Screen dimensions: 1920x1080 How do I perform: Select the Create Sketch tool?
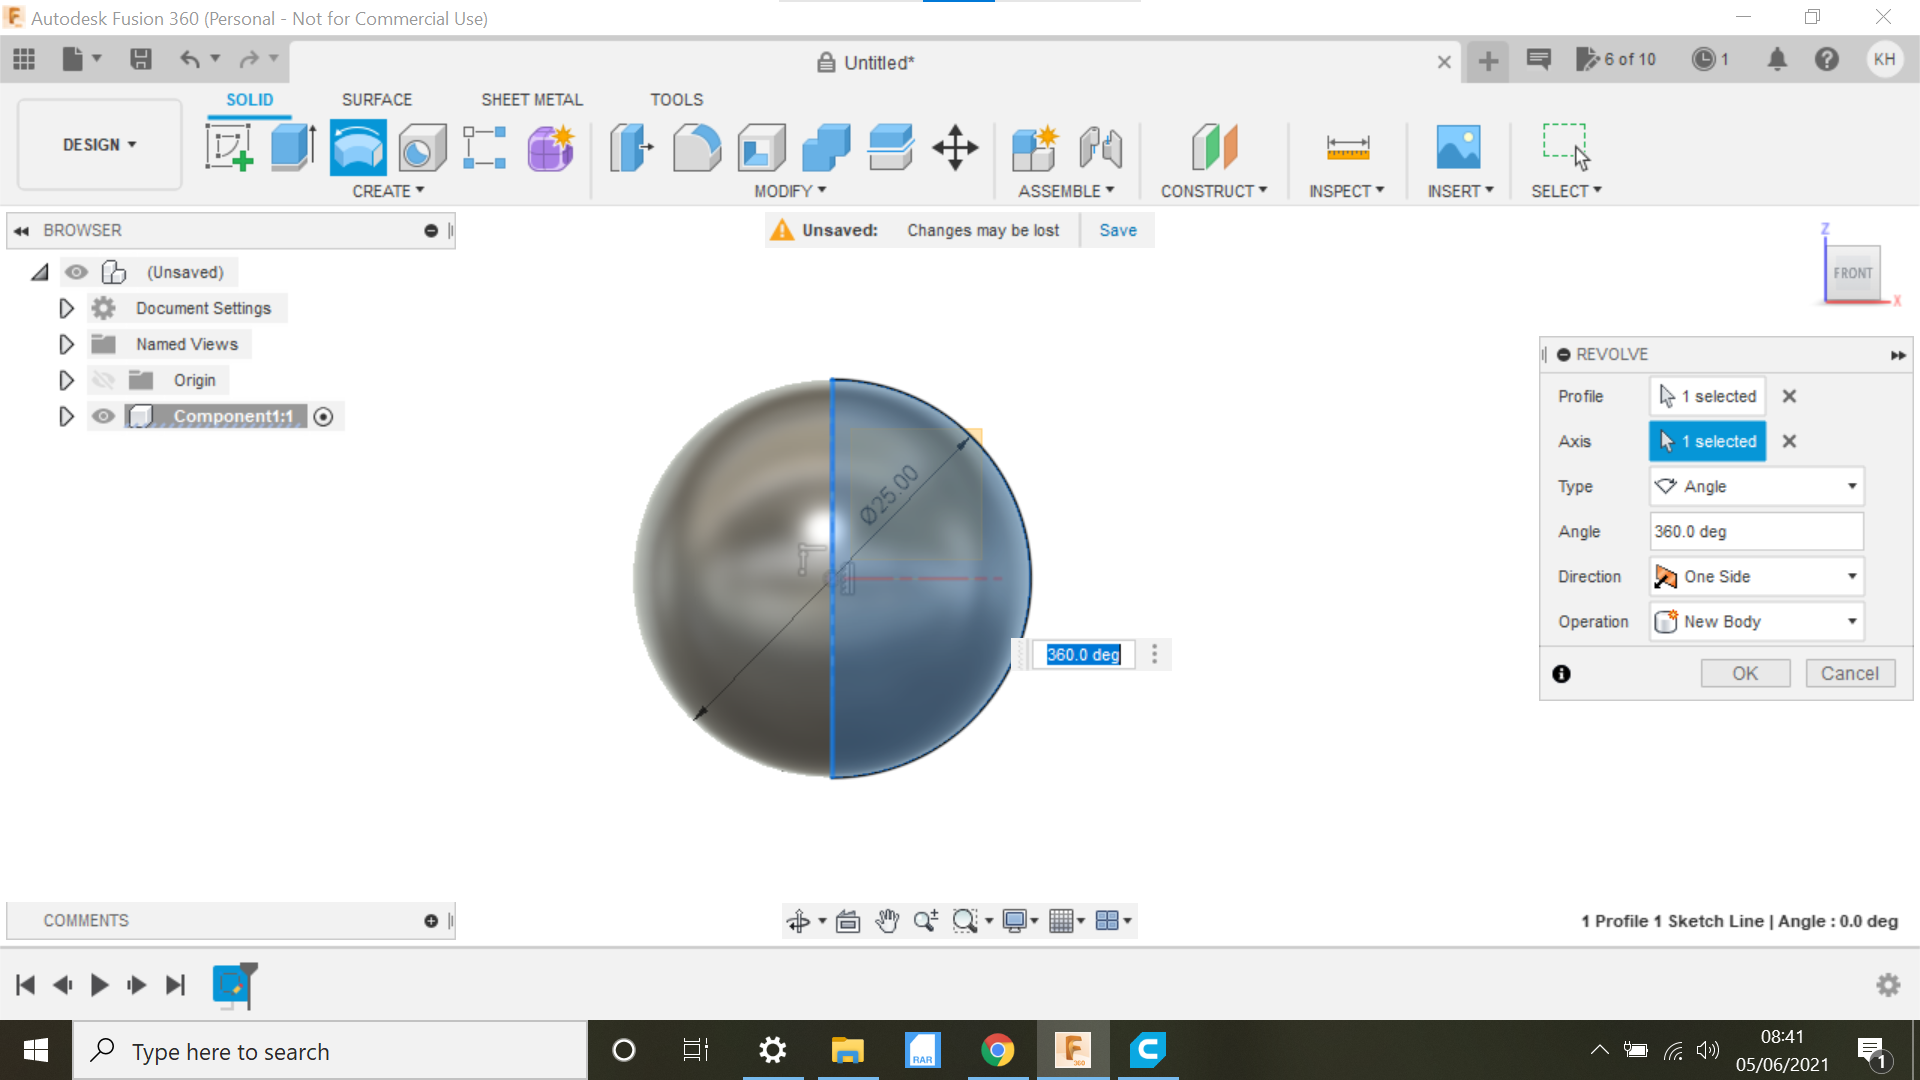(229, 147)
